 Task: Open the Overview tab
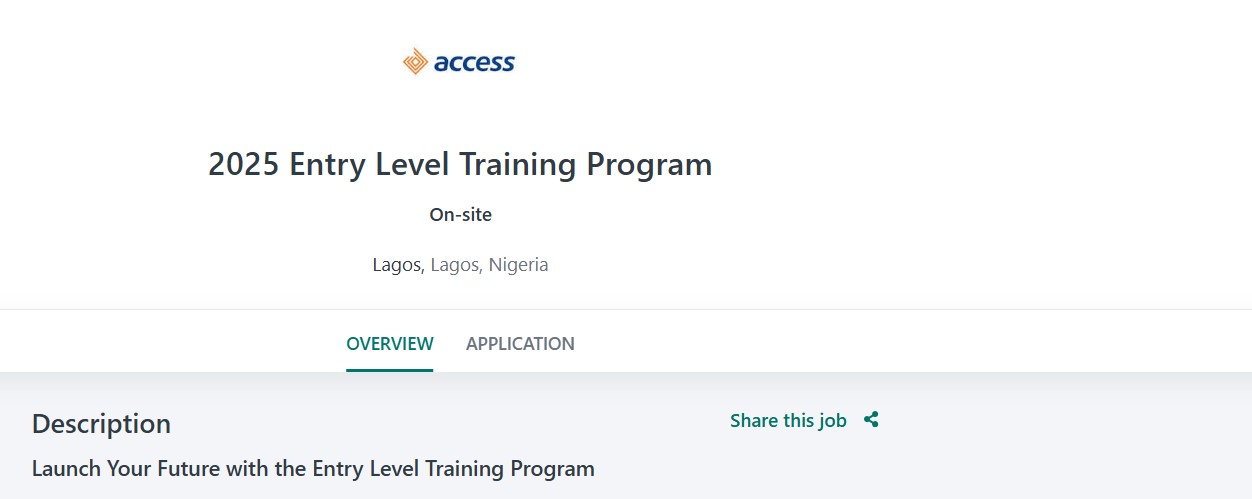point(390,344)
